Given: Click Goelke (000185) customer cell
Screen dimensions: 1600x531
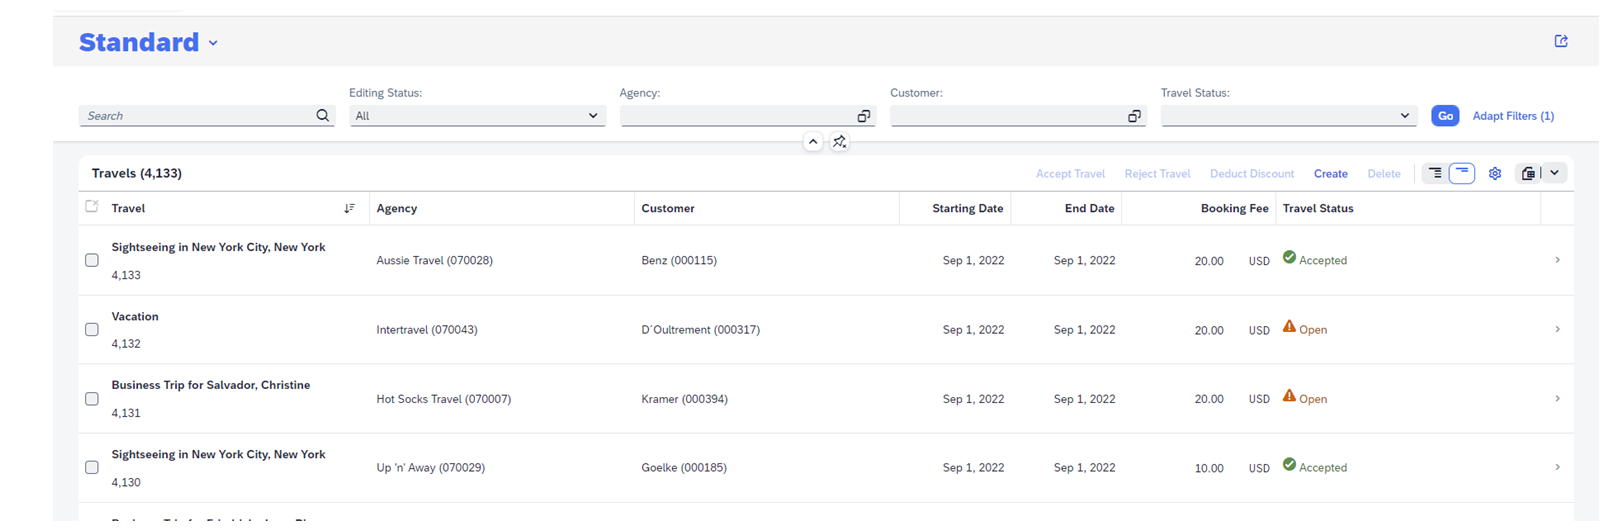Looking at the screenshot, I should [684, 468].
